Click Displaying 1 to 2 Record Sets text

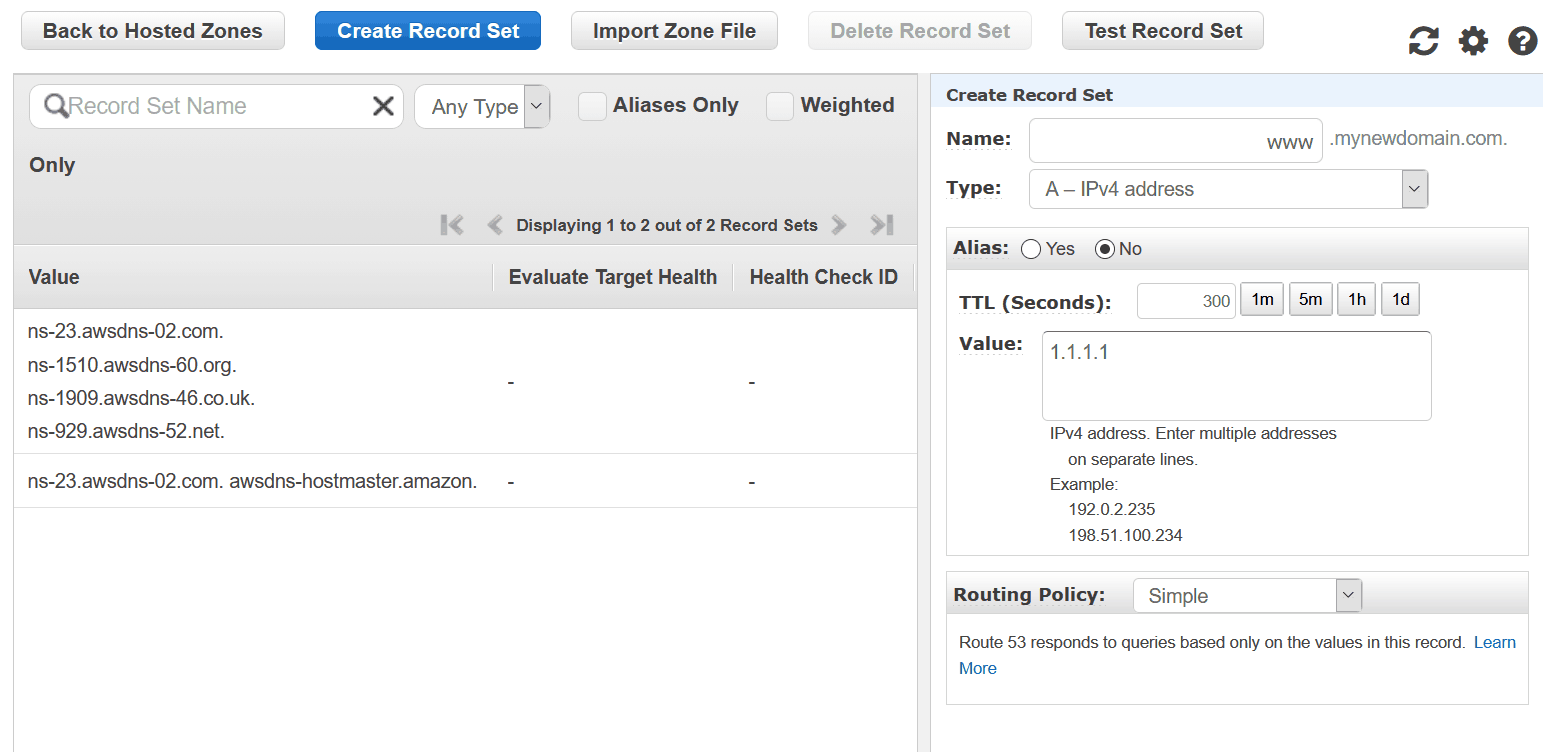click(x=667, y=225)
